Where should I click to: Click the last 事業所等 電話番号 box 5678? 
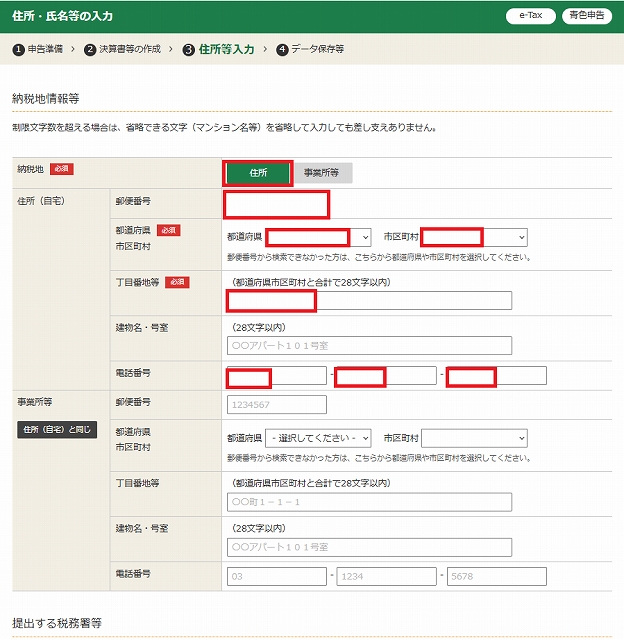coord(496,576)
